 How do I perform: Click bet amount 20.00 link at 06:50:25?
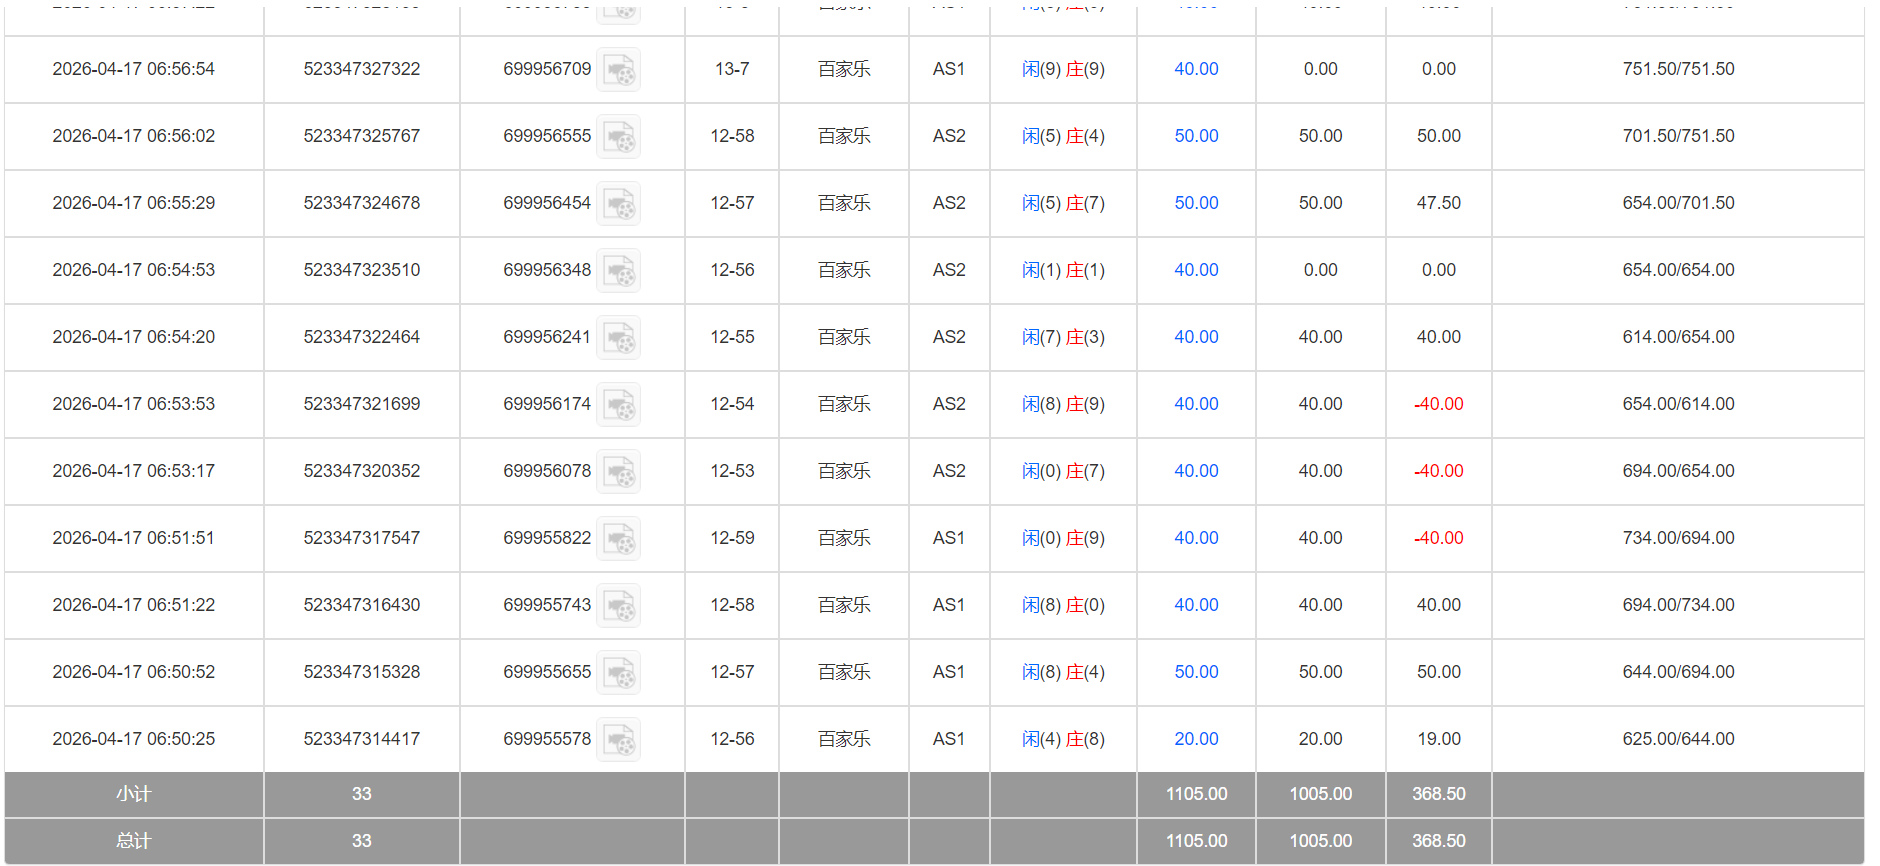[1196, 739]
